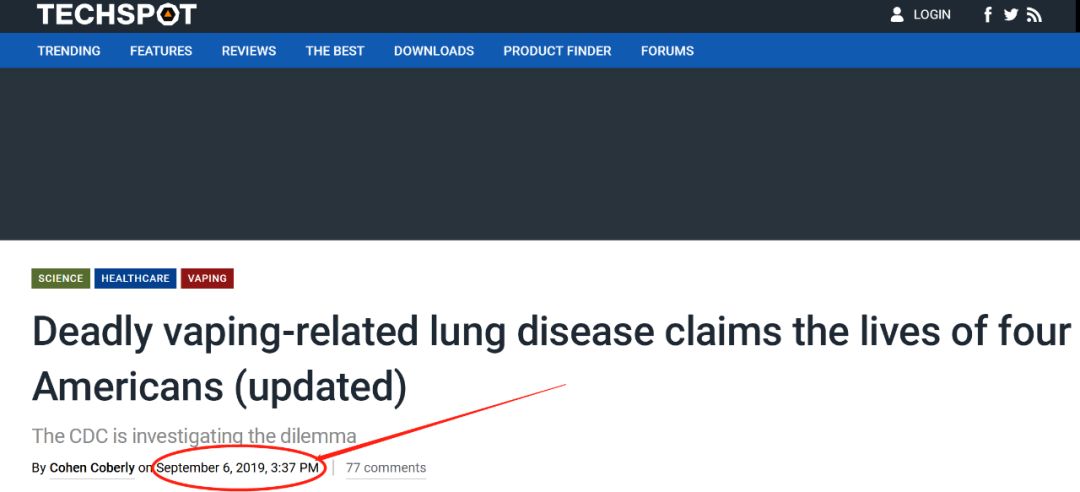
Task: Click the dark banner area below navigation
Action: point(540,153)
